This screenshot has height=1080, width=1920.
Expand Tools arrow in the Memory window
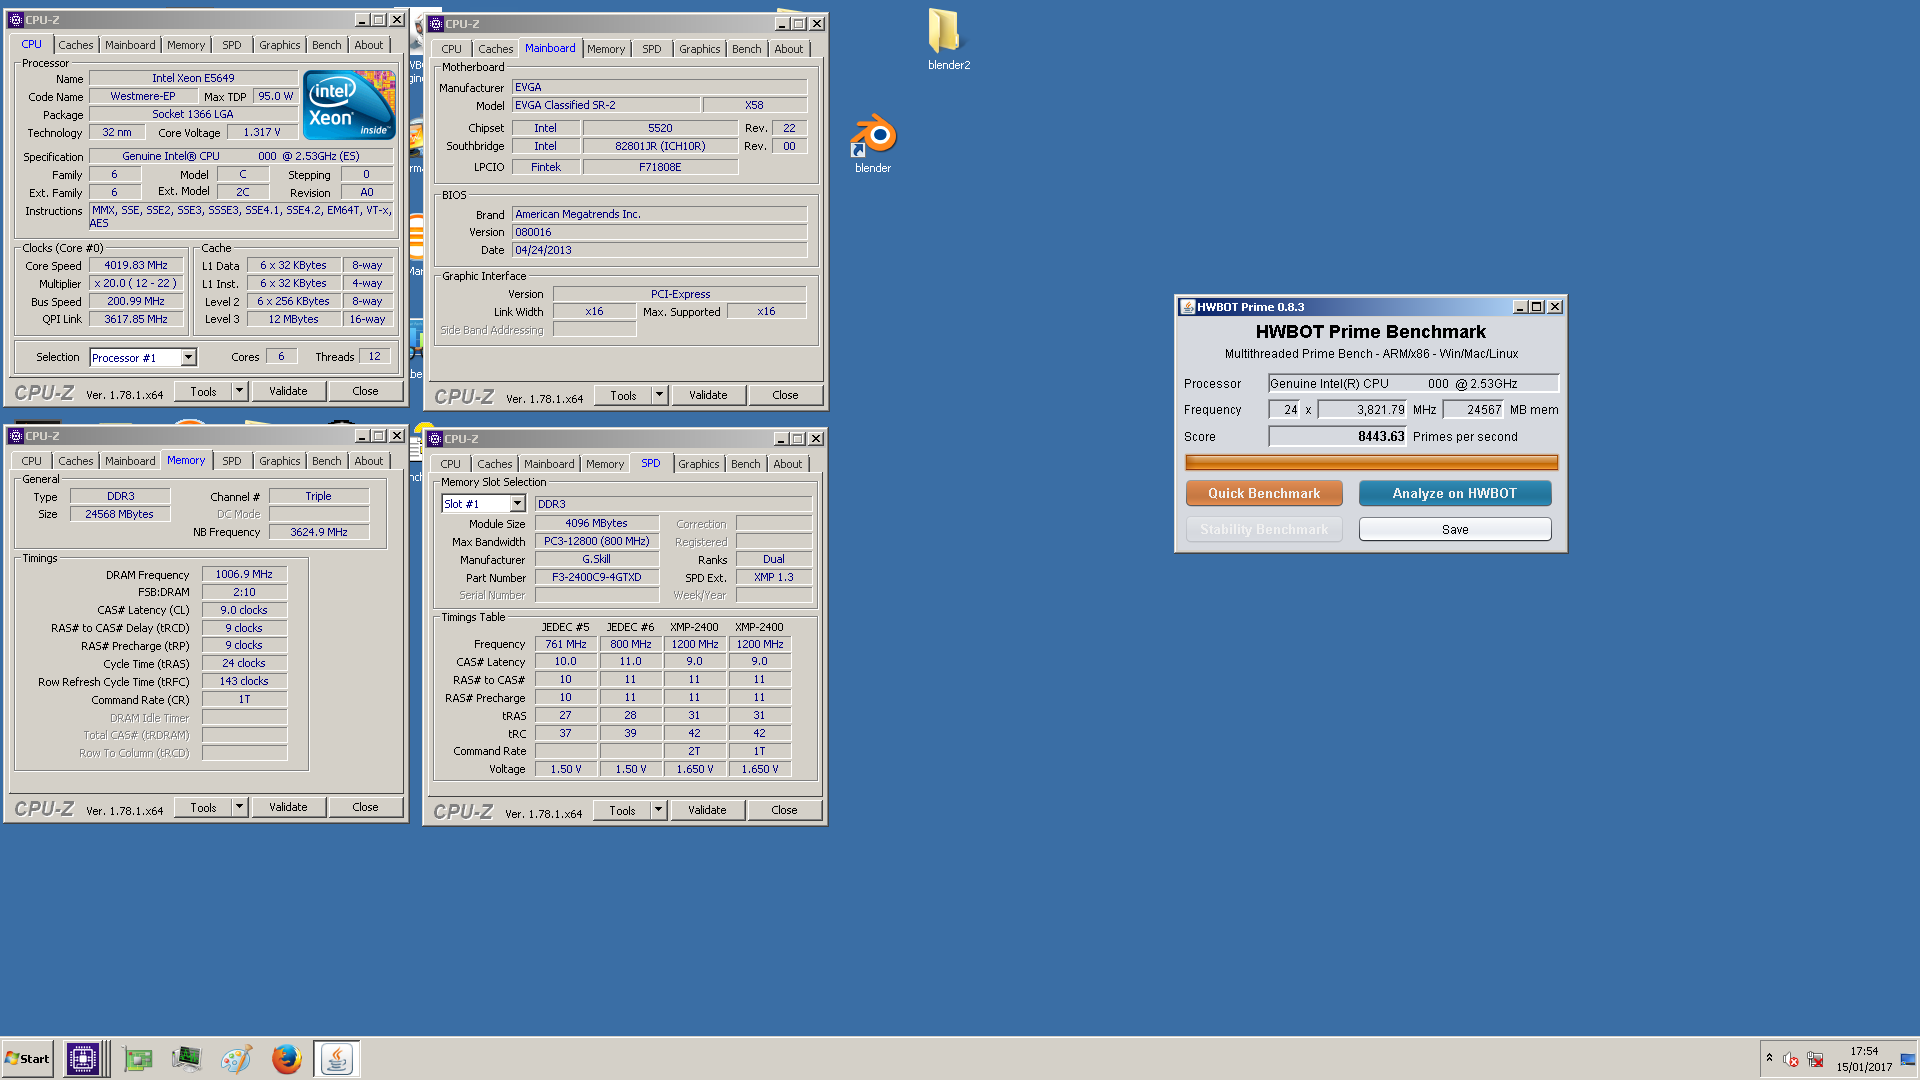pyautogui.click(x=239, y=807)
